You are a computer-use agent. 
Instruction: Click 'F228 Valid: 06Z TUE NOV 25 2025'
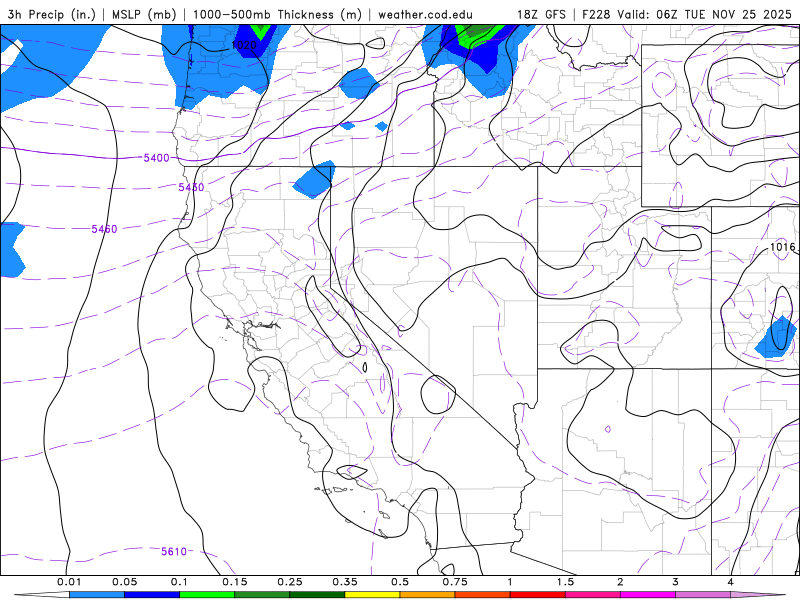(687, 14)
